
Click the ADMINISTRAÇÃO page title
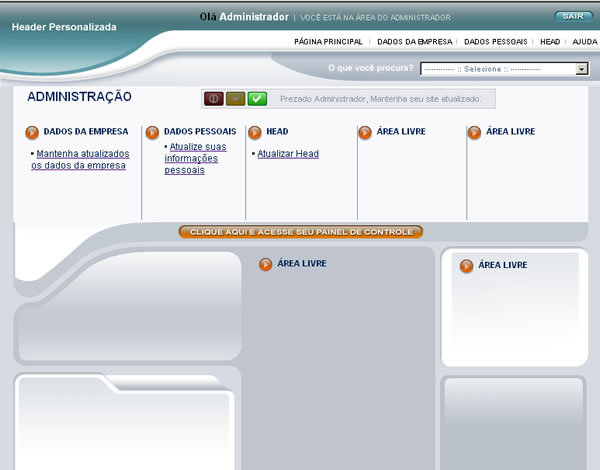point(80,96)
